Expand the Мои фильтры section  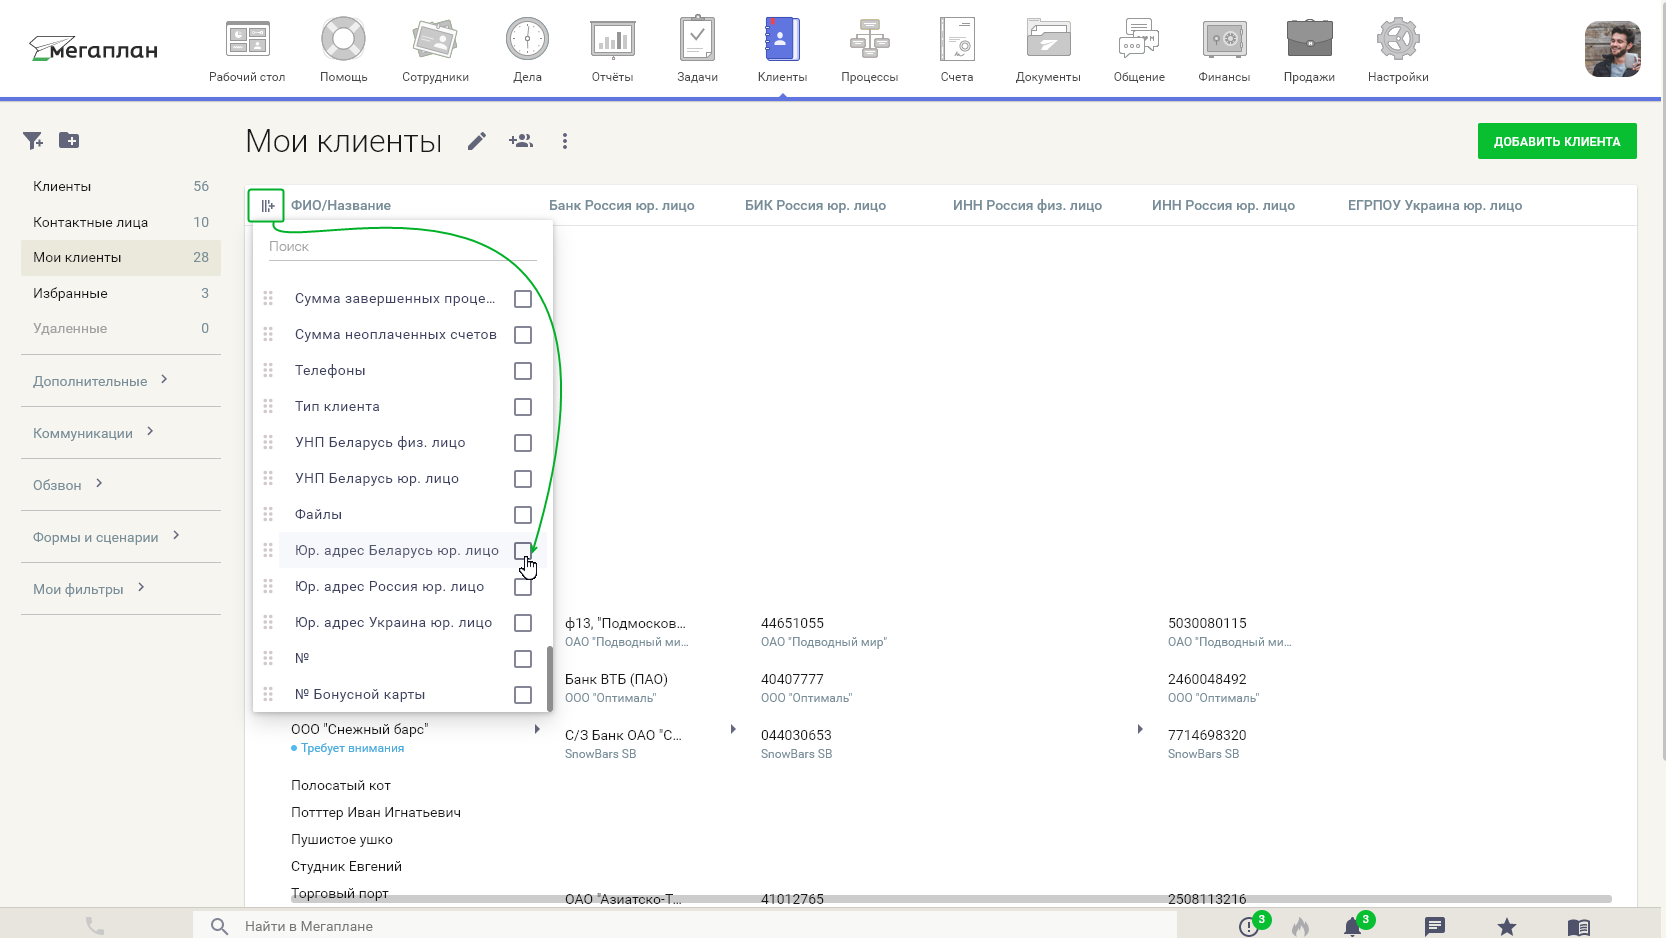(89, 589)
